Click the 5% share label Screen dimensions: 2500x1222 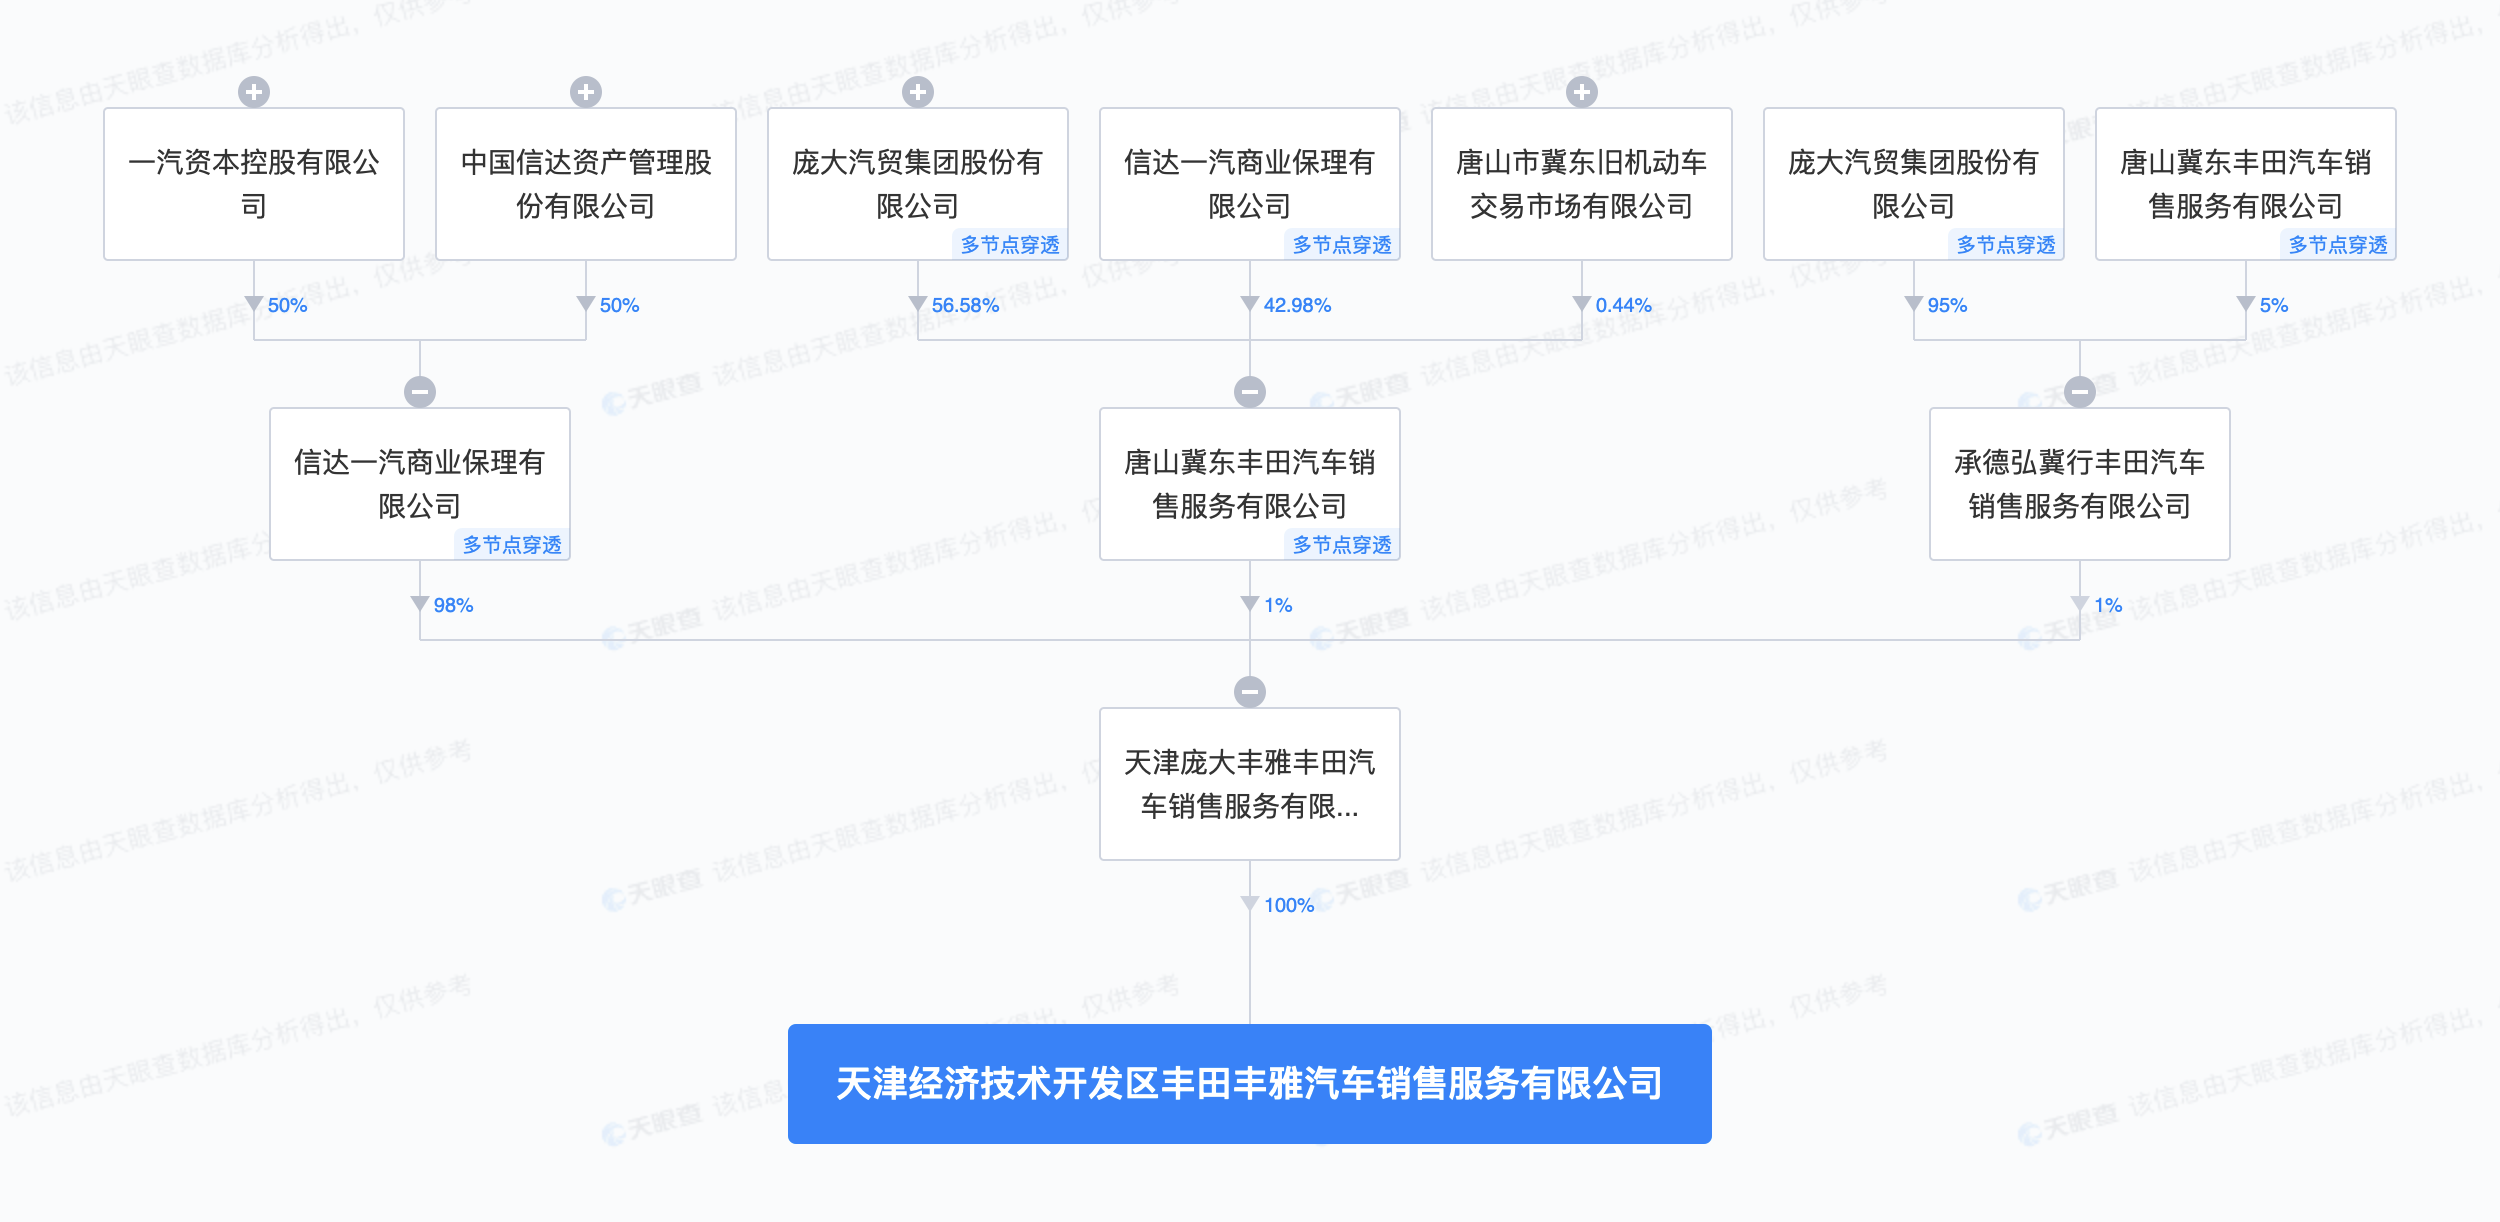[x=2273, y=305]
